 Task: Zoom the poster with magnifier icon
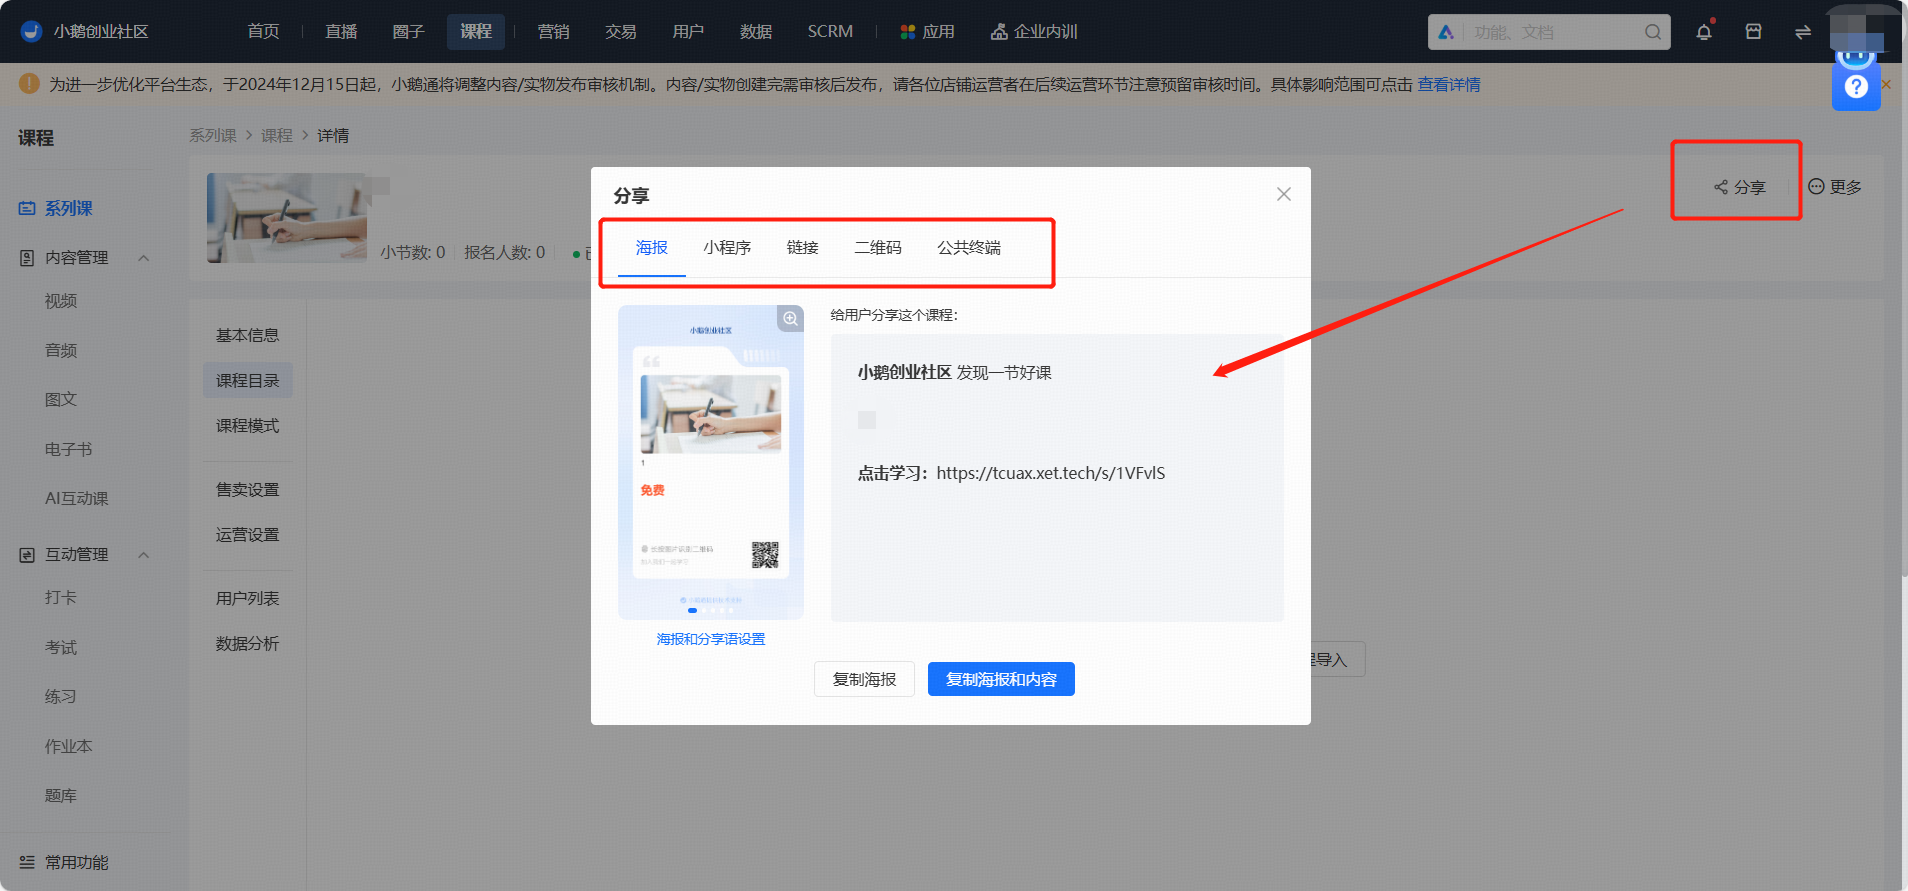pos(790,318)
